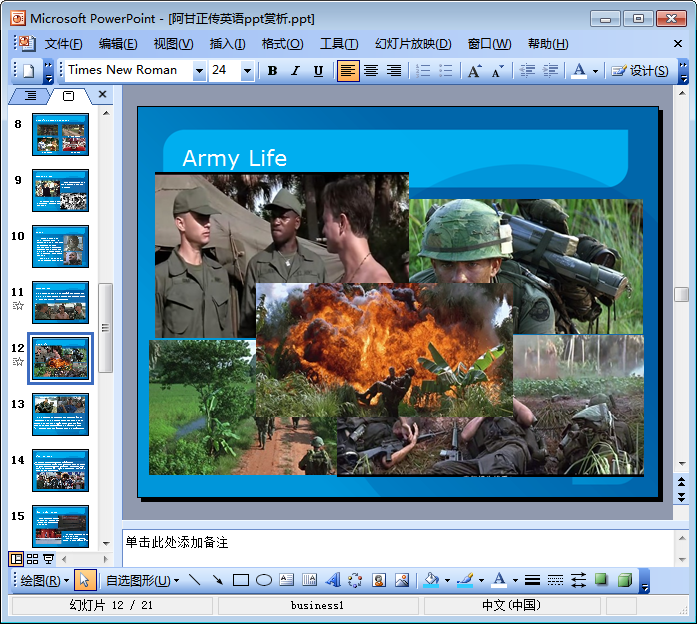Click the Increase indent icon
This screenshot has height=624, width=697.
[x=550, y=71]
